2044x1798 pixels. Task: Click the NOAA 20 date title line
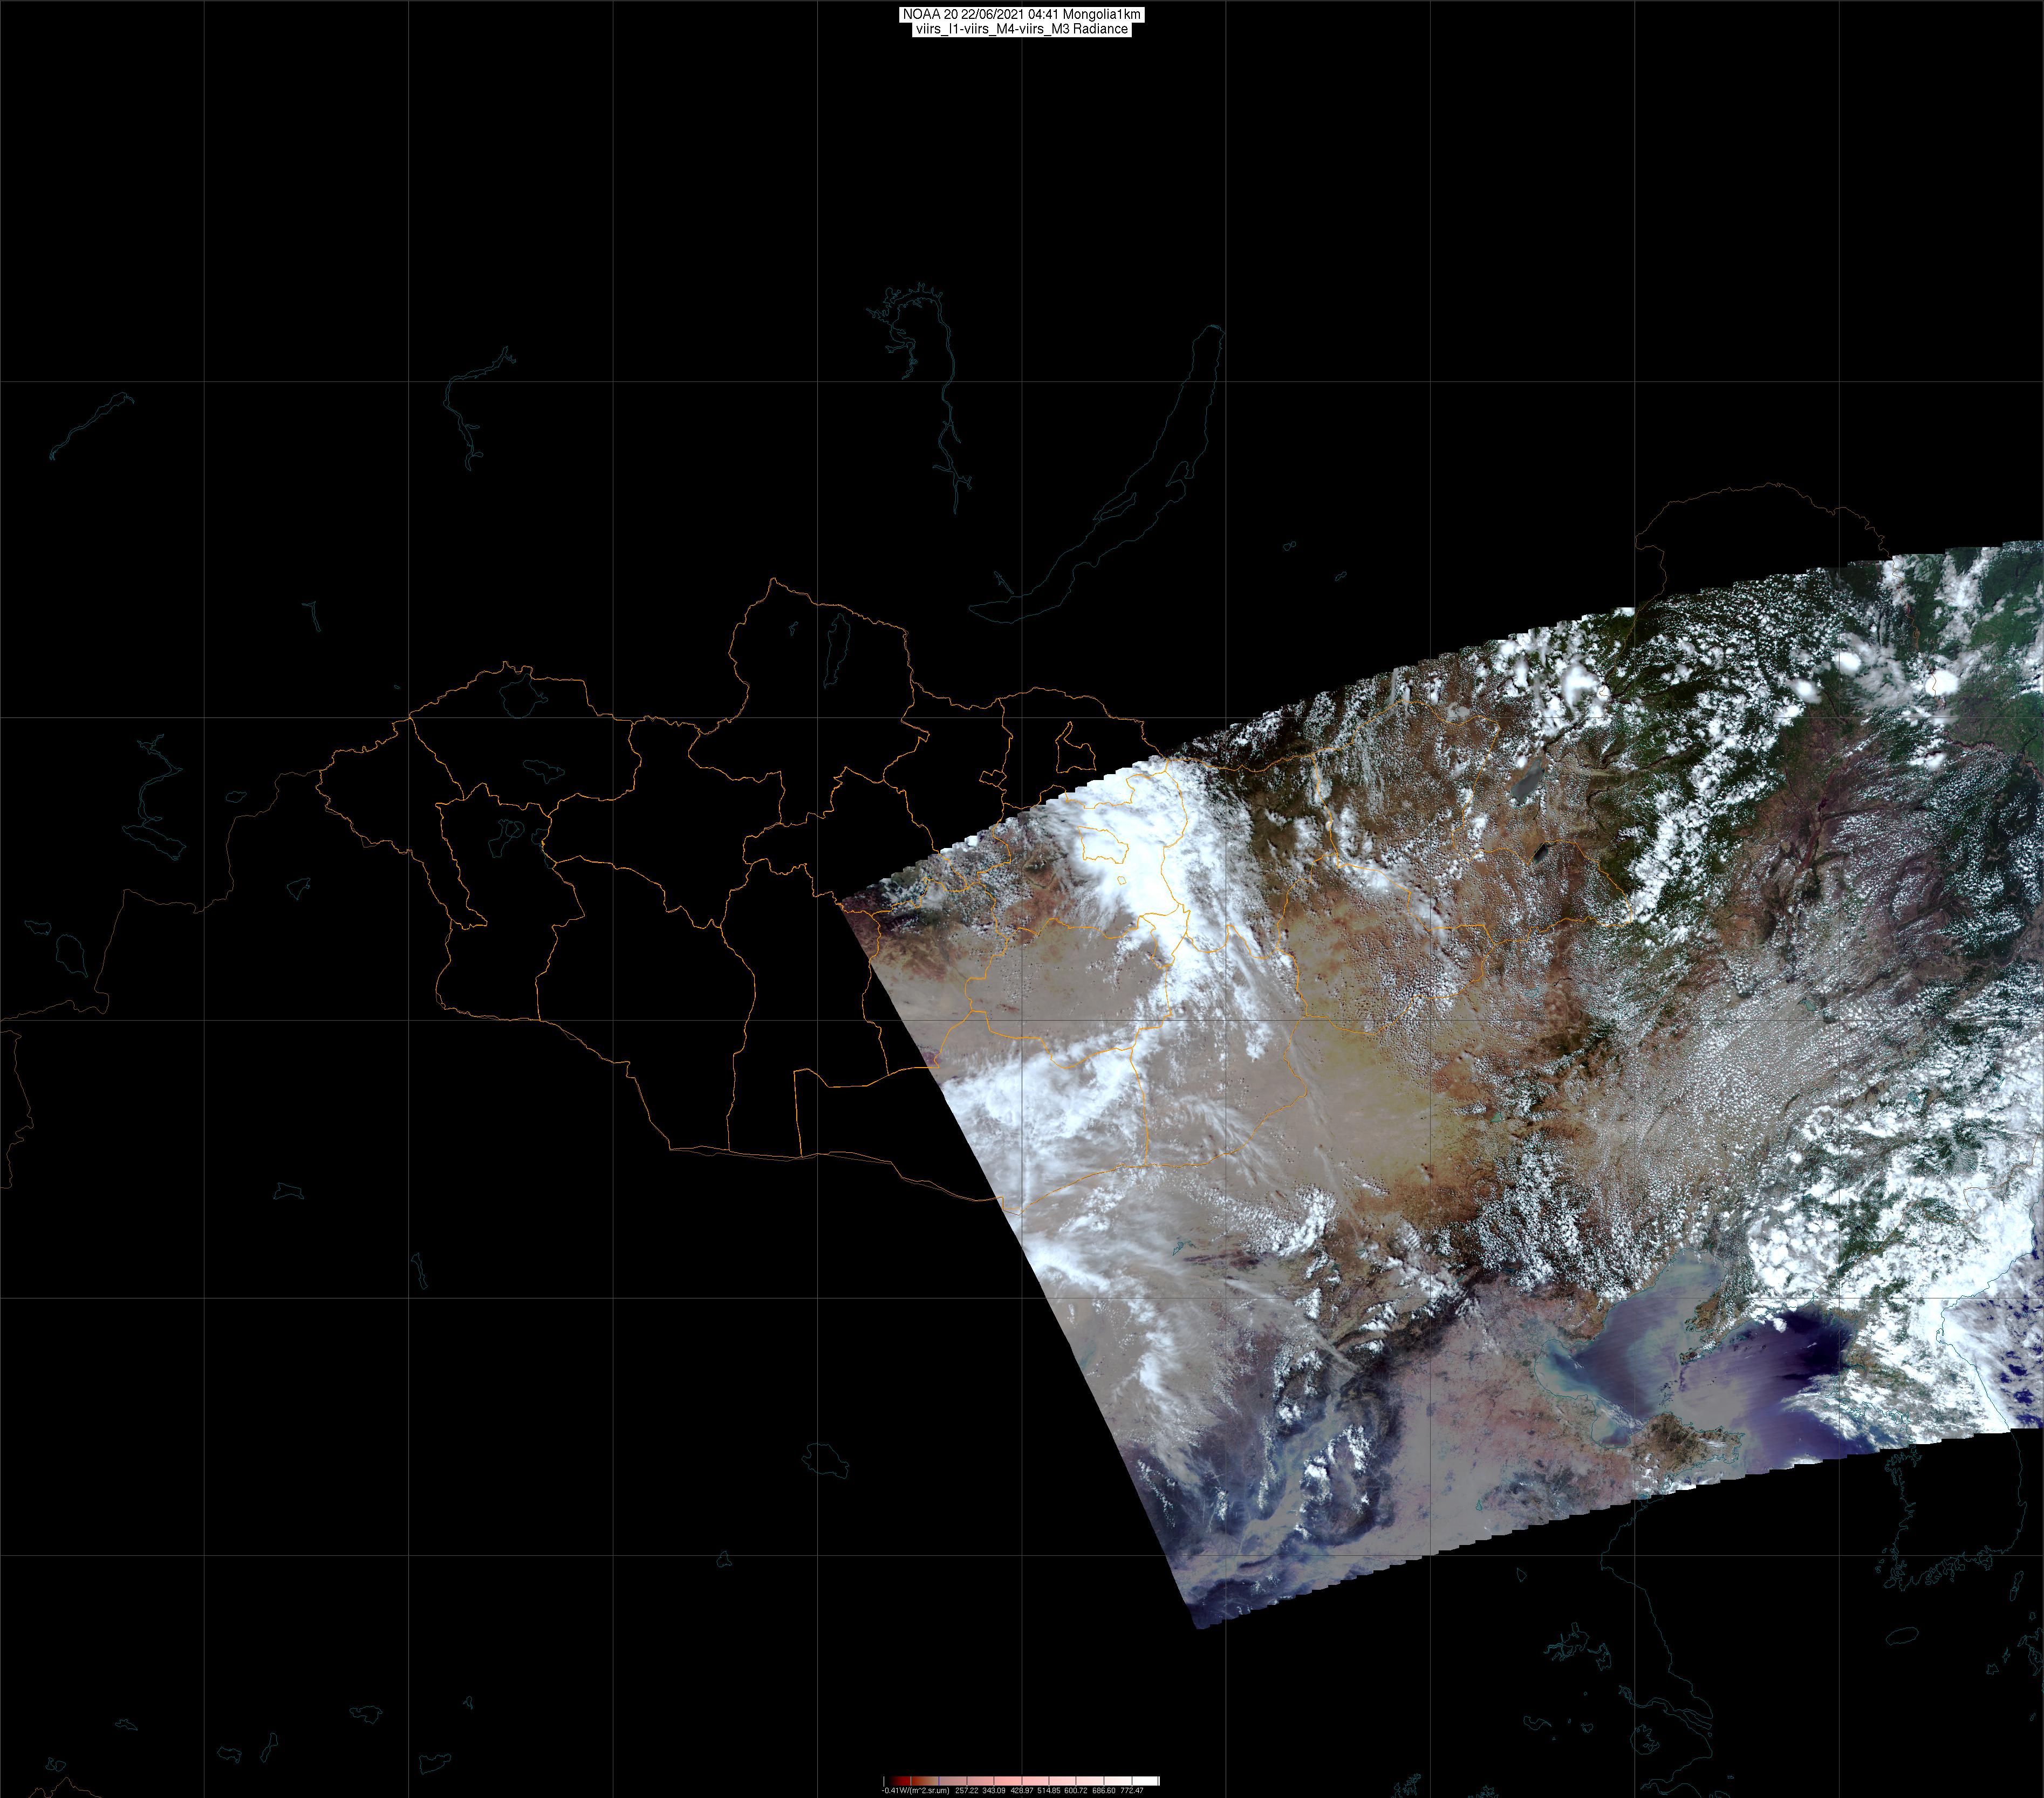coord(1021,14)
